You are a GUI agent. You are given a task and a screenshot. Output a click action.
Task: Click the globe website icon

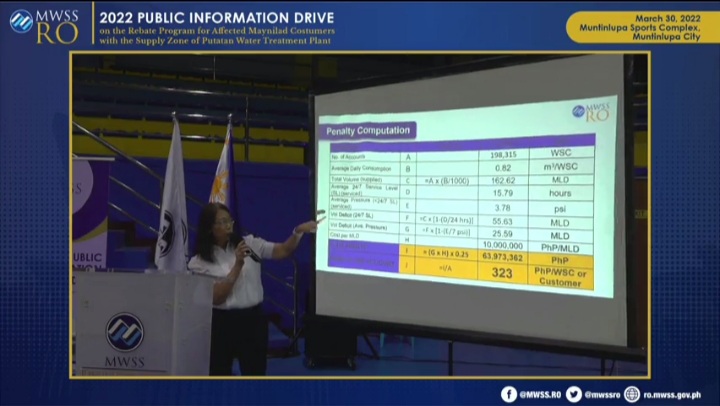pyautogui.click(x=632, y=394)
